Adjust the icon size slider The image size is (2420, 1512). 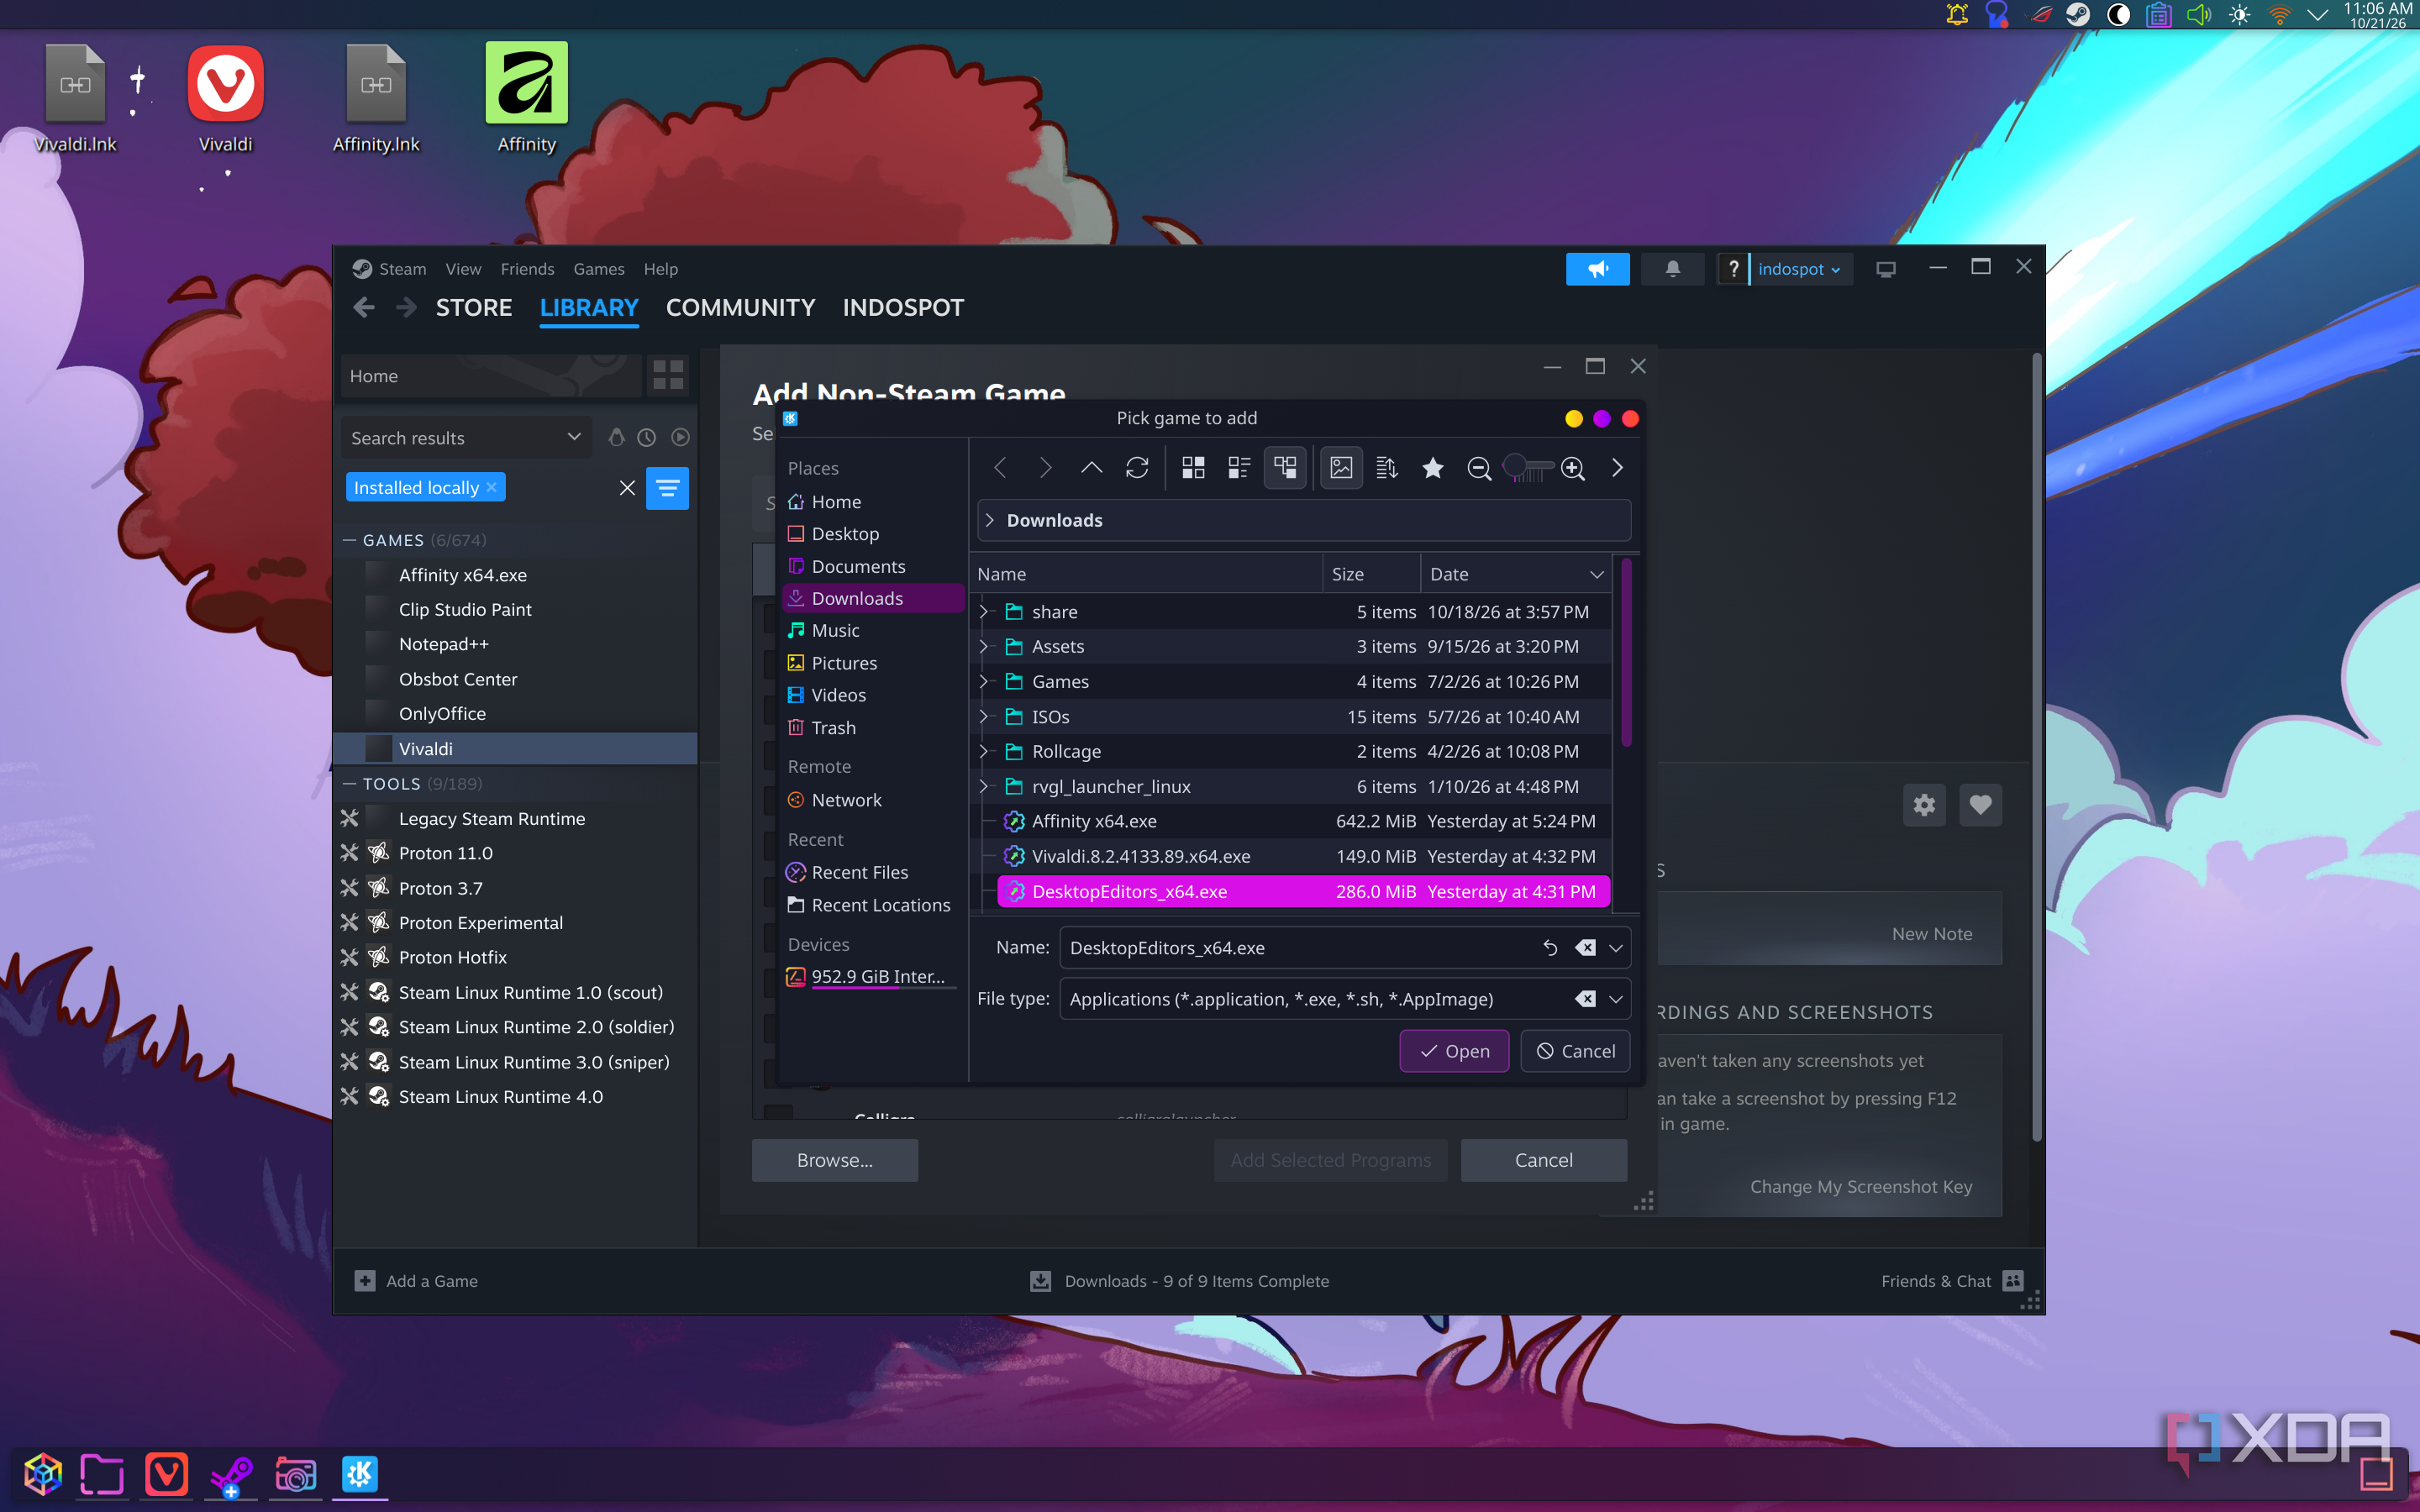[1528, 467]
